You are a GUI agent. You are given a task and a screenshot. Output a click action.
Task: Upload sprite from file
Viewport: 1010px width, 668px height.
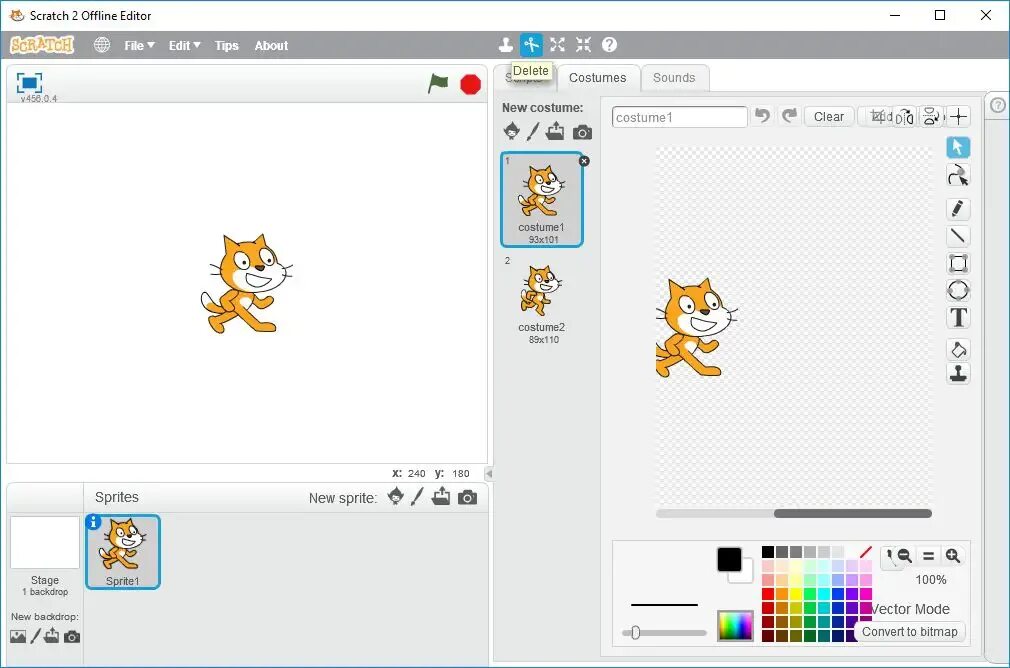coord(441,497)
